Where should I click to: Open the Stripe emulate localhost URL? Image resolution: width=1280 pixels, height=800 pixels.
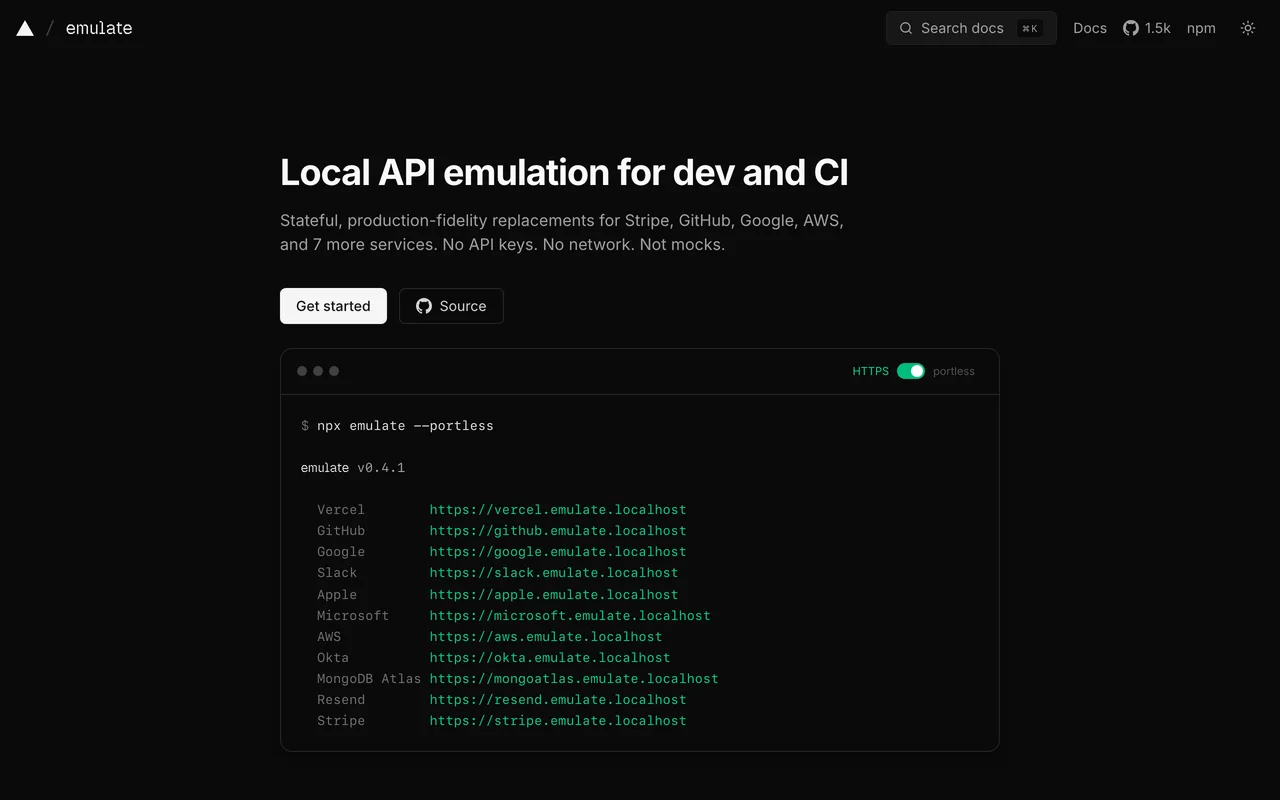click(558, 721)
